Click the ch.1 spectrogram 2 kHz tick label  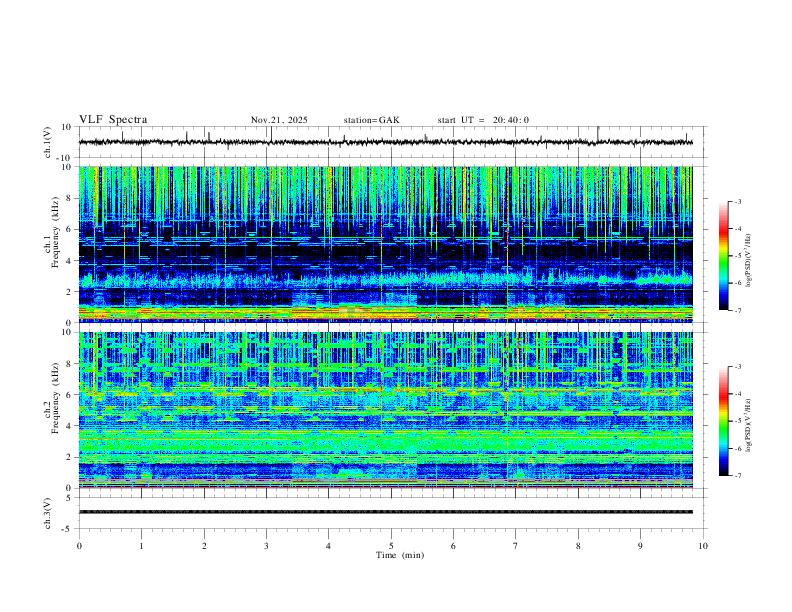pos(70,291)
